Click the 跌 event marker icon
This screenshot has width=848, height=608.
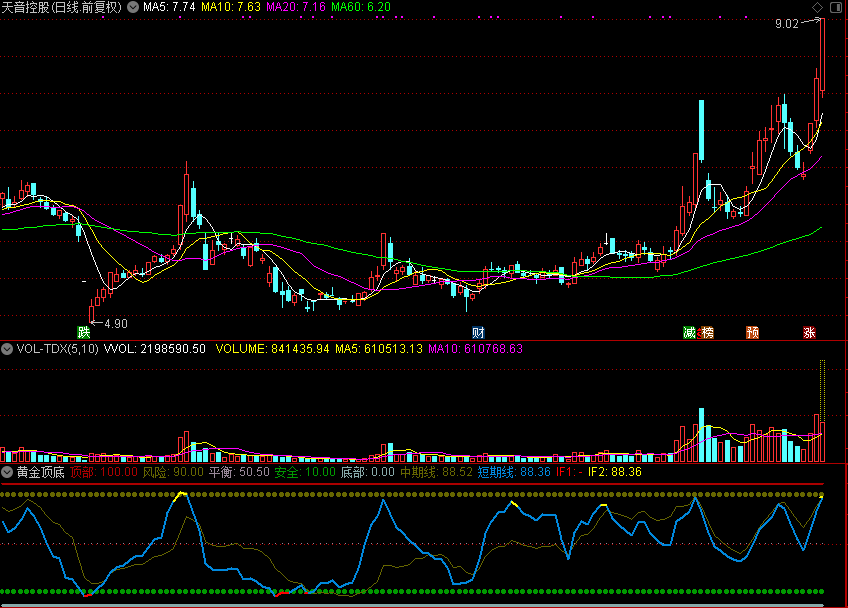(x=84, y=332)
